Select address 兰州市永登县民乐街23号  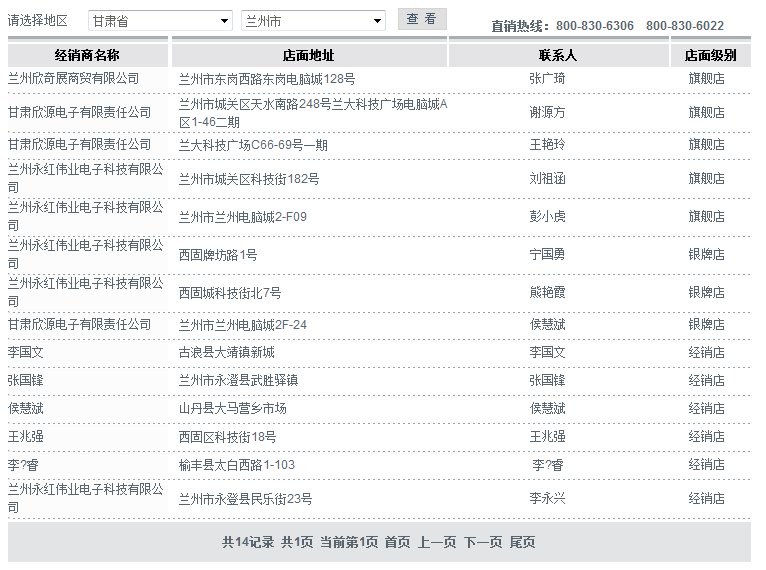point(245,499)
